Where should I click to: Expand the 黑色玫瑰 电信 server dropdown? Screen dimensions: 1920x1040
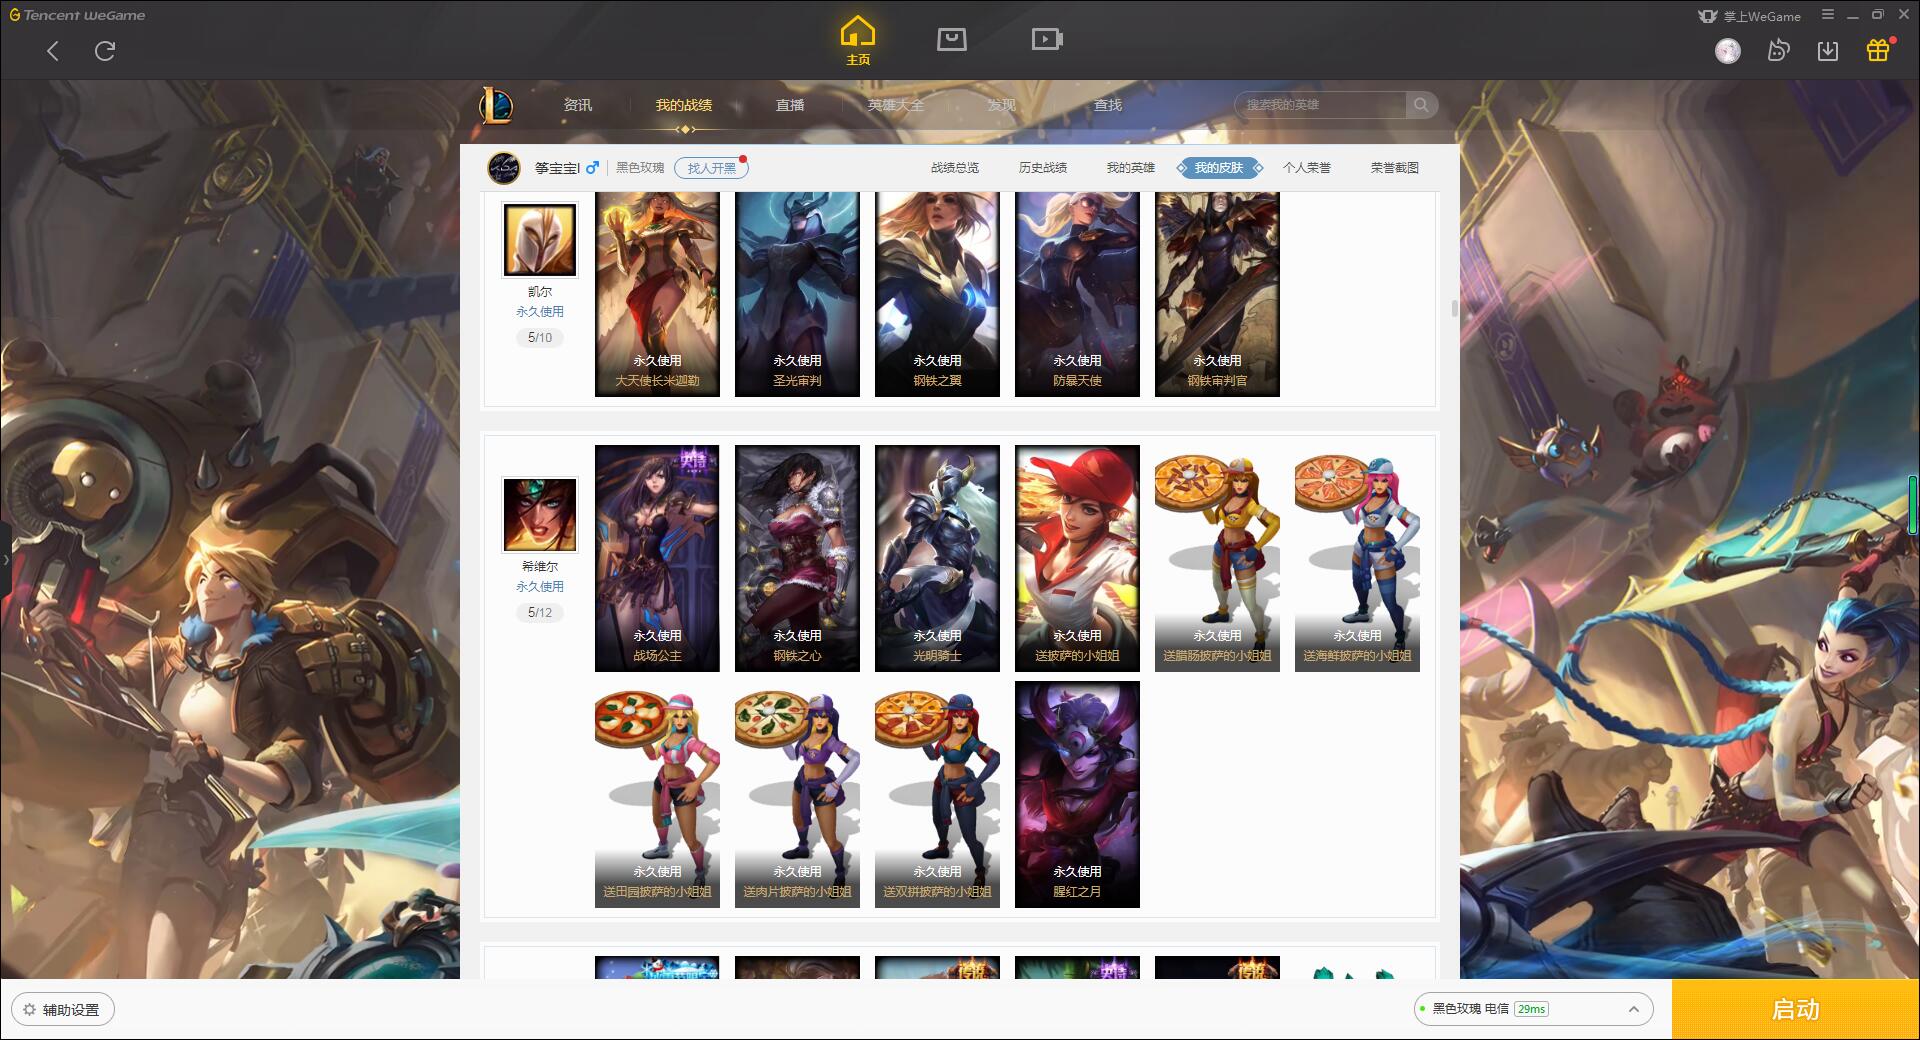point(1533,1009)
